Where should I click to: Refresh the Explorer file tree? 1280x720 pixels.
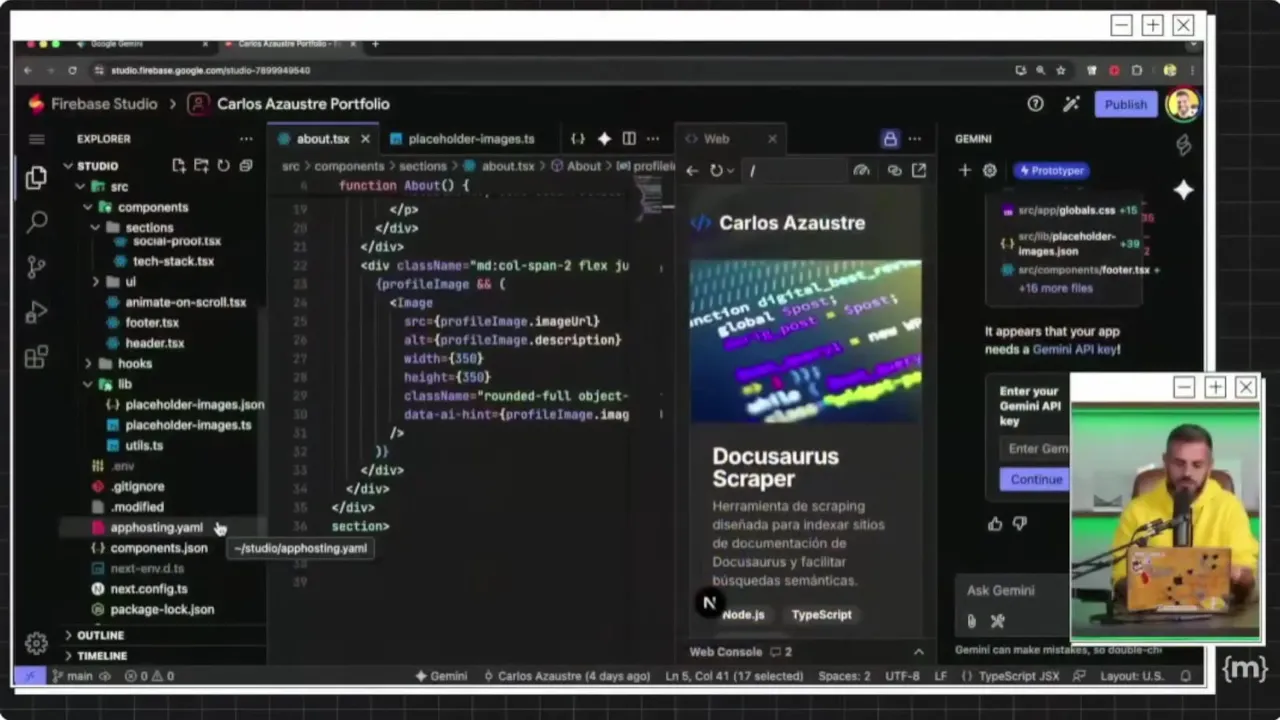(x=223, y=166)
